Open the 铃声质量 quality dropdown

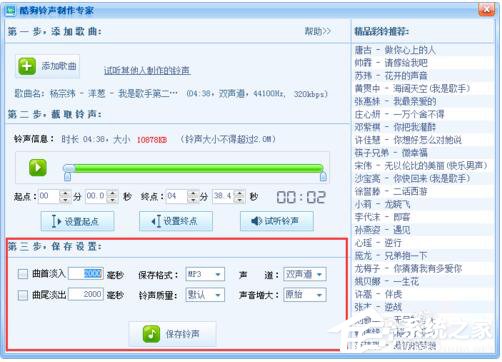click(205, 295)
